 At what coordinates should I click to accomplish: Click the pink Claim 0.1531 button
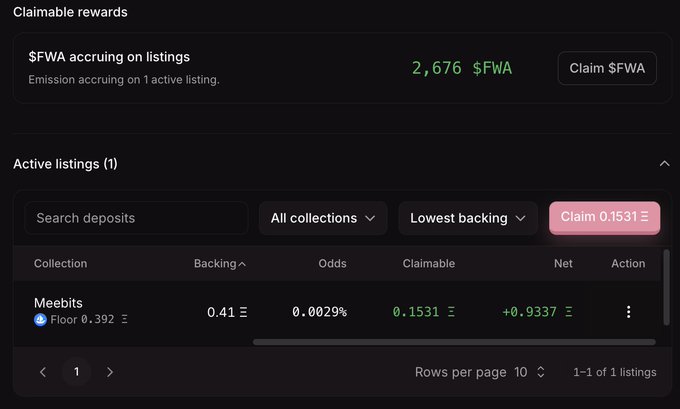[605, 217]
